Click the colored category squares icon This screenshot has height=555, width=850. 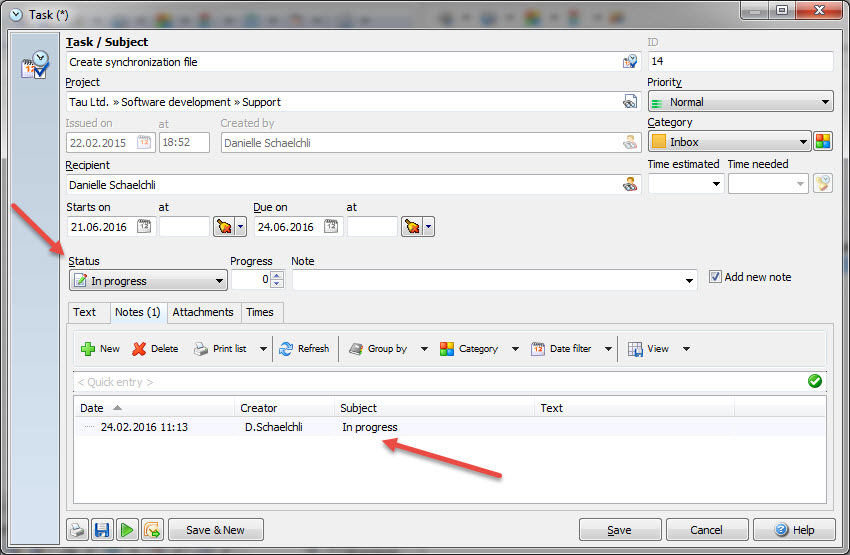(822, 142)
